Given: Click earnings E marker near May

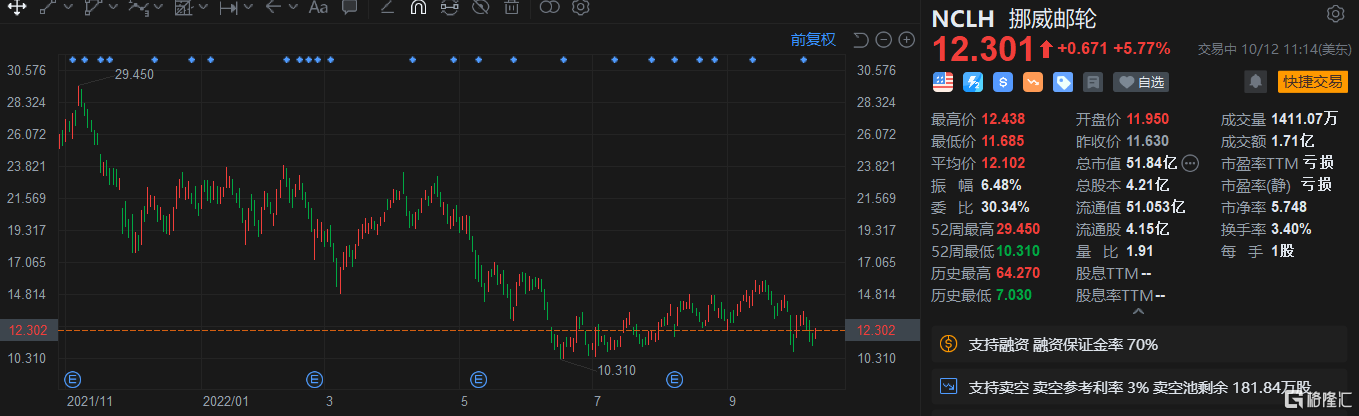Looking at the screenshot, I should [x=478, y=379].
